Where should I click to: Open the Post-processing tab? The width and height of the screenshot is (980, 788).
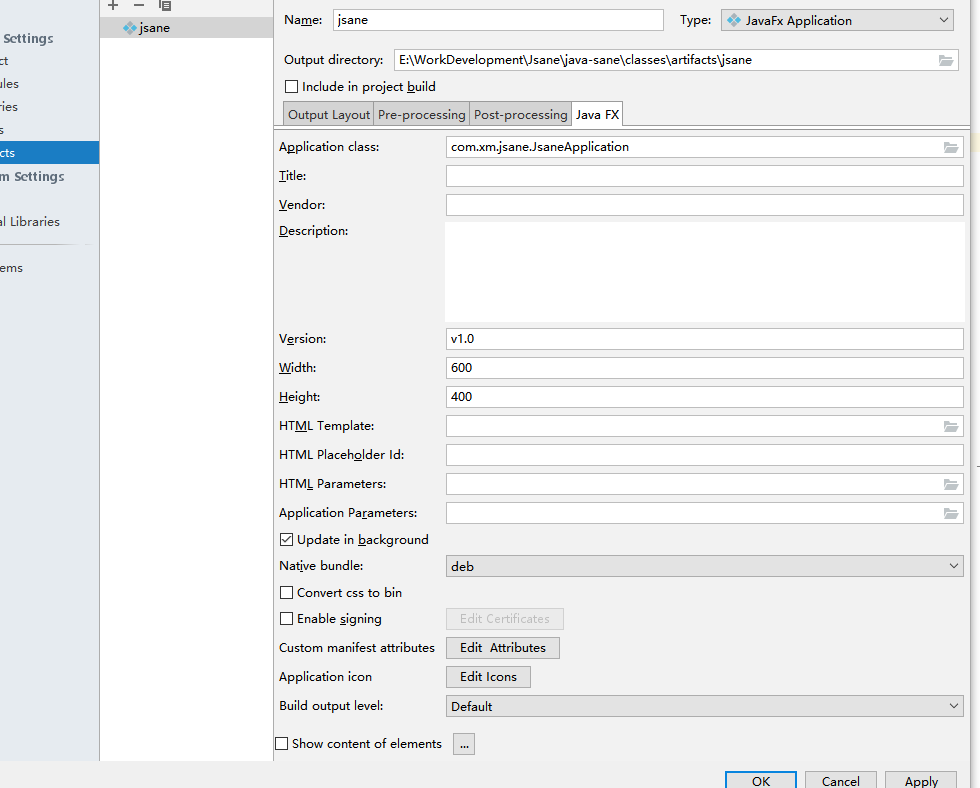pyautogui.click(x=521, y=114)
